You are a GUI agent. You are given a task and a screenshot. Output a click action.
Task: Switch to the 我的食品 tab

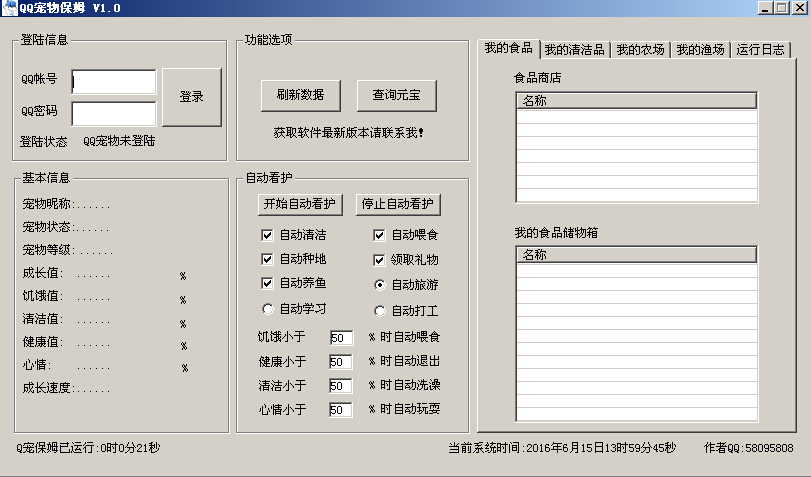(x=508, y=48)
